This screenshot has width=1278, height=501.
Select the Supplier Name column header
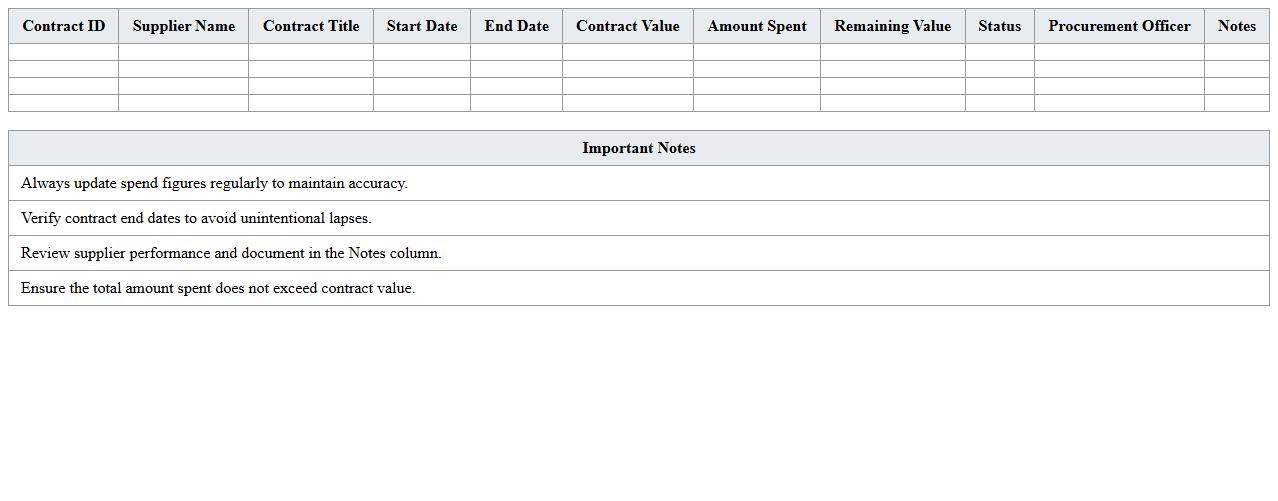[x=183, y=26]
